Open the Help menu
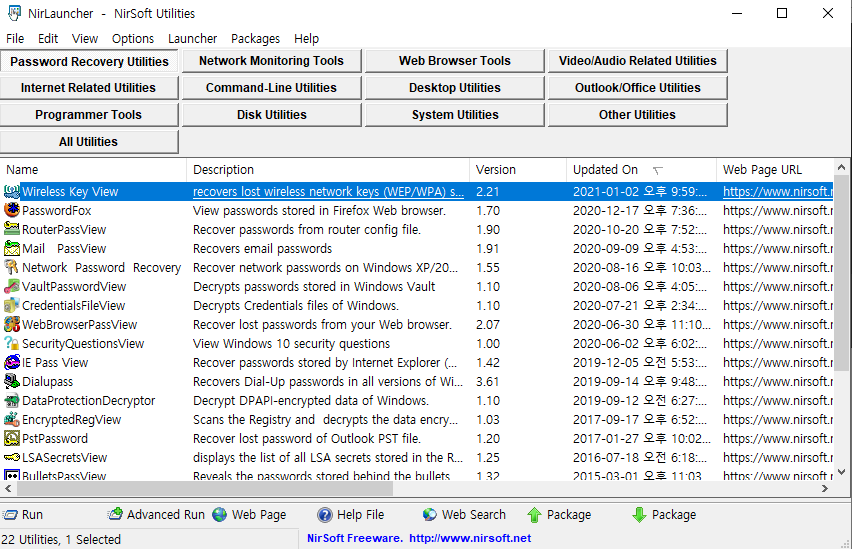Viewport: 852px width, 549px height. (x=306, y=39)
